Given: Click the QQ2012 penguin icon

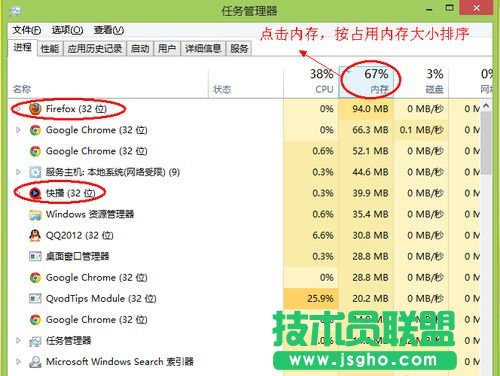Looking at the screenshot, I should [35, 235].
